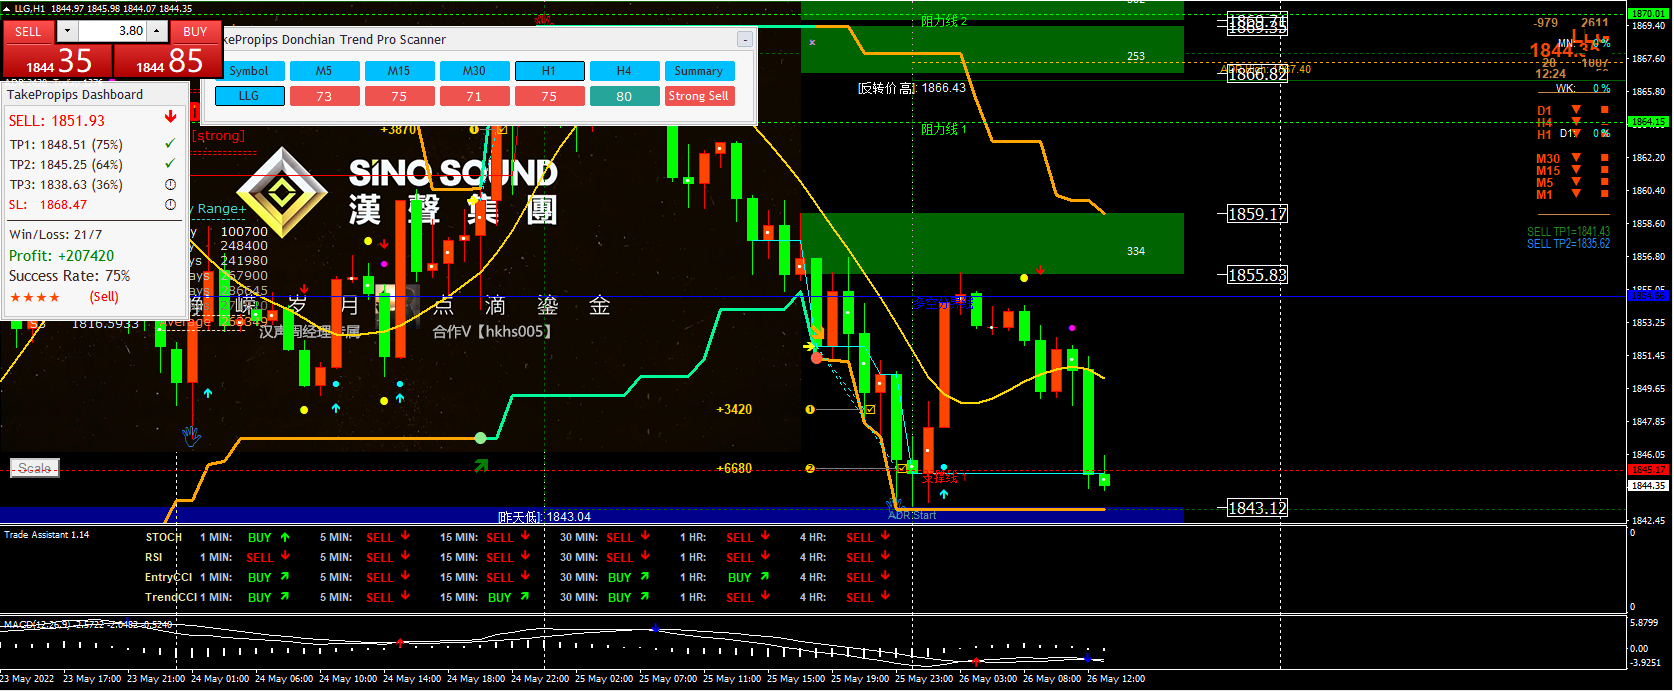The image size is (1674, 691).
Task: Click the Scale button on the chart
Action: click(x=35, y=468)
